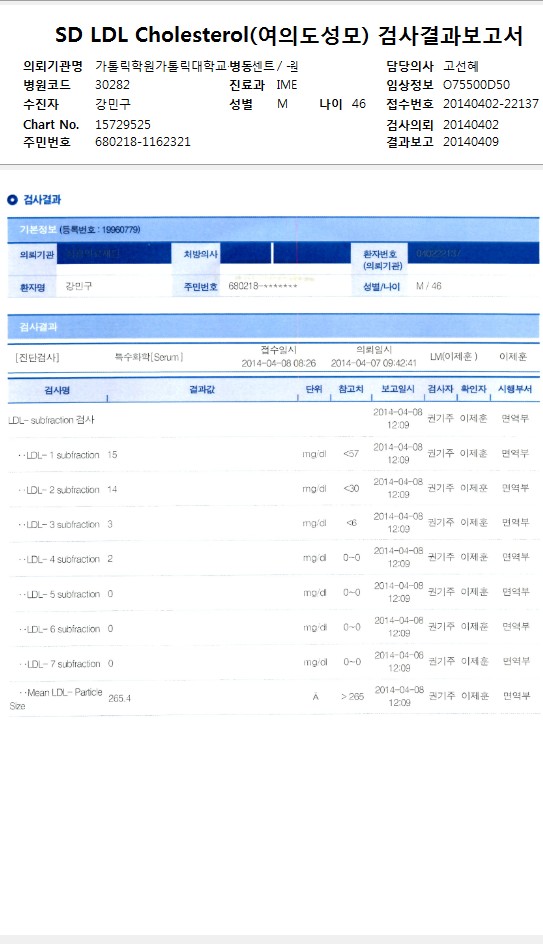Screen dimensions: 543x944
Task: Click the 보고일시 column header
Action: pyautogui.click(x=397, y=390)
